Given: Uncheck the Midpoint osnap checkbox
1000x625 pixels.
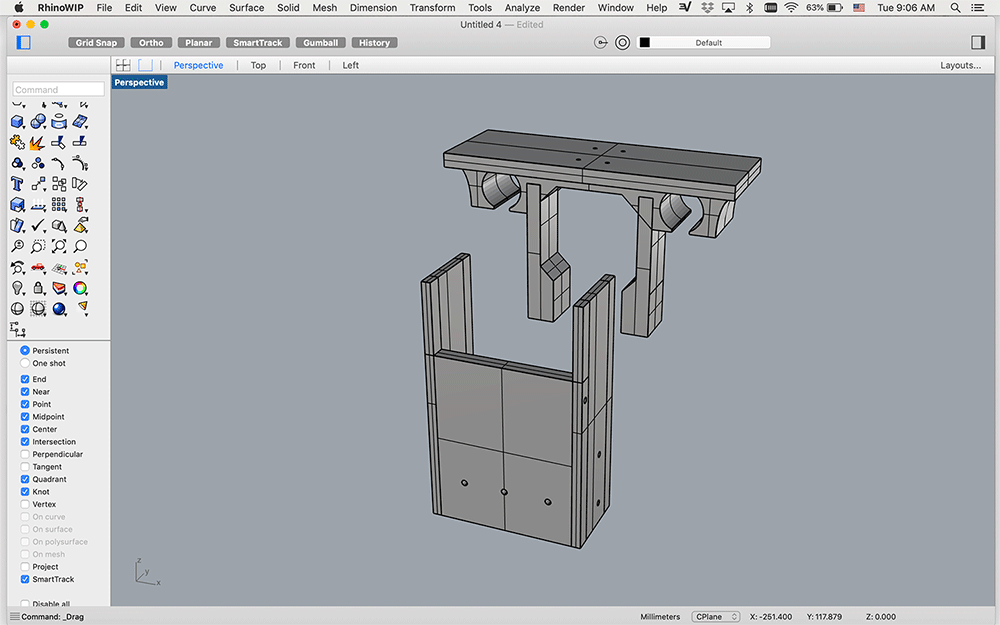Looking at the screenshot, I should tap(25, 417).
